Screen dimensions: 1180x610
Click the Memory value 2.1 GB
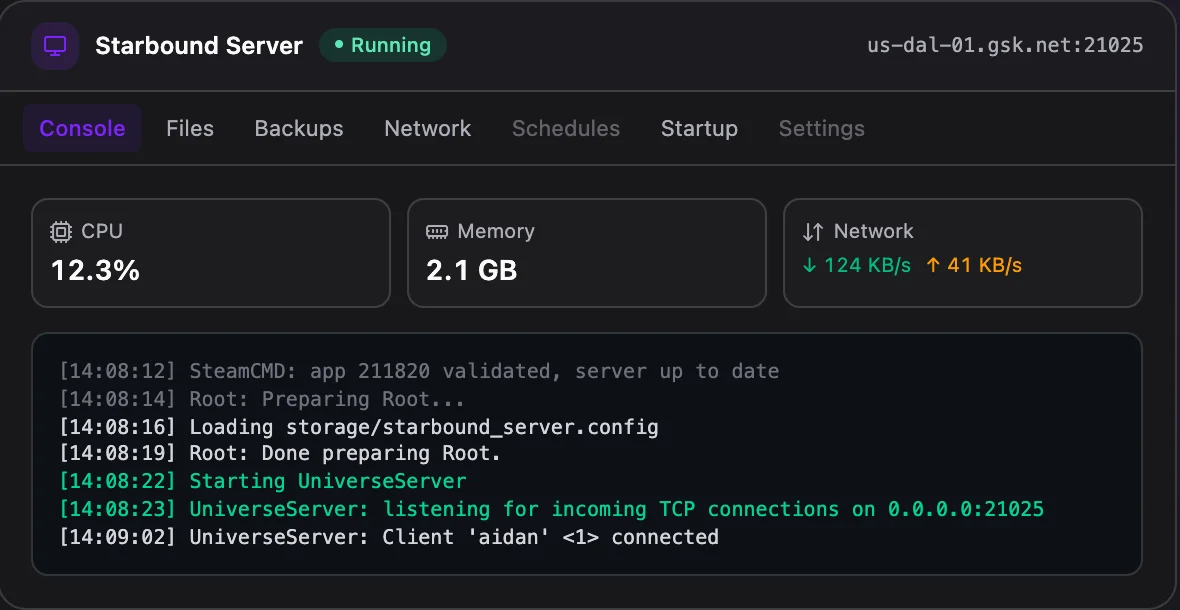[x=472, y=271]
